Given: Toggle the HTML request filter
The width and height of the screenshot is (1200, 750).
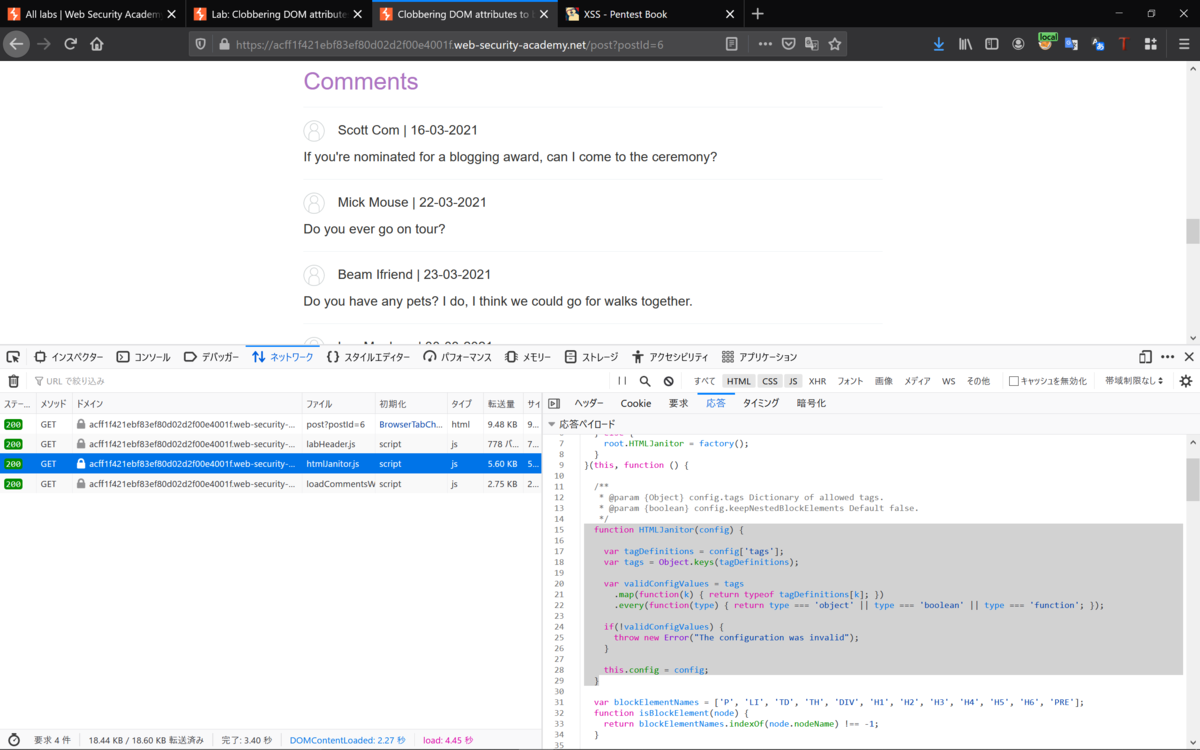Looking at the screenshot, I should 739,381.
